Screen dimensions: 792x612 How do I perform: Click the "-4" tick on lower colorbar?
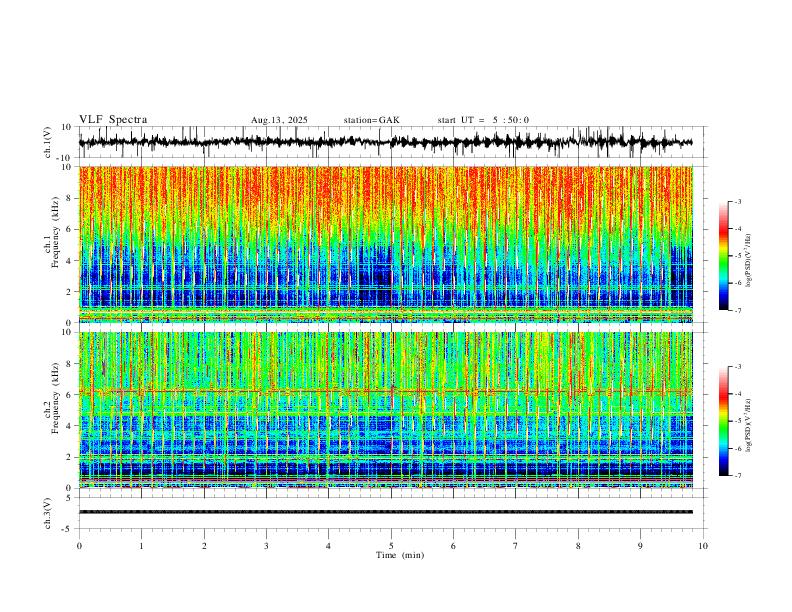tap(737, 394)
